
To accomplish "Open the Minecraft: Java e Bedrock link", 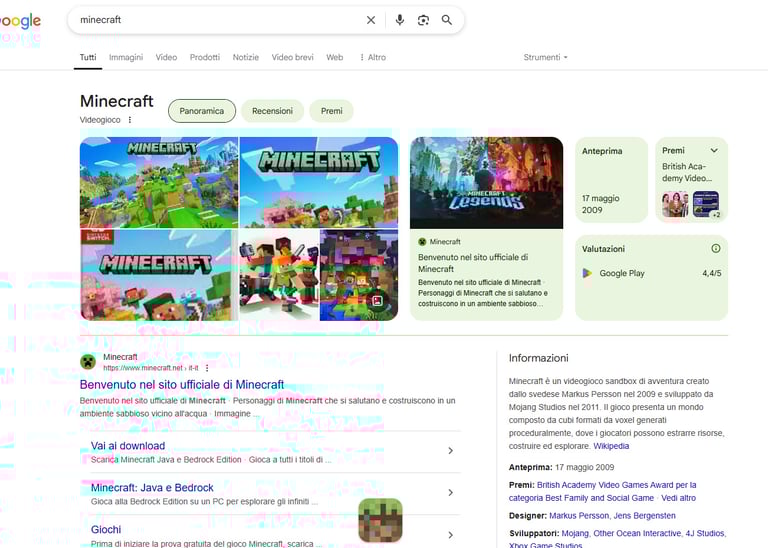I will (152, 488).
